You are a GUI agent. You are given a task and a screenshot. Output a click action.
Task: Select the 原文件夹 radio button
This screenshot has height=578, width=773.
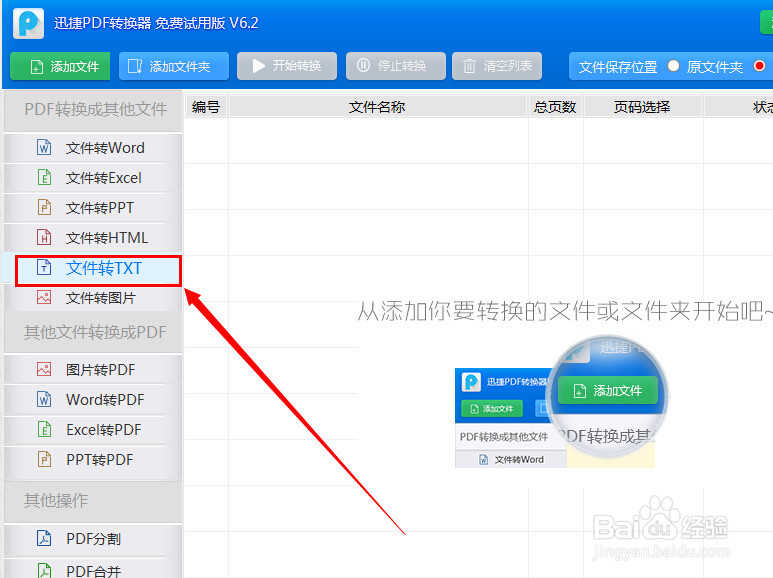673,66
